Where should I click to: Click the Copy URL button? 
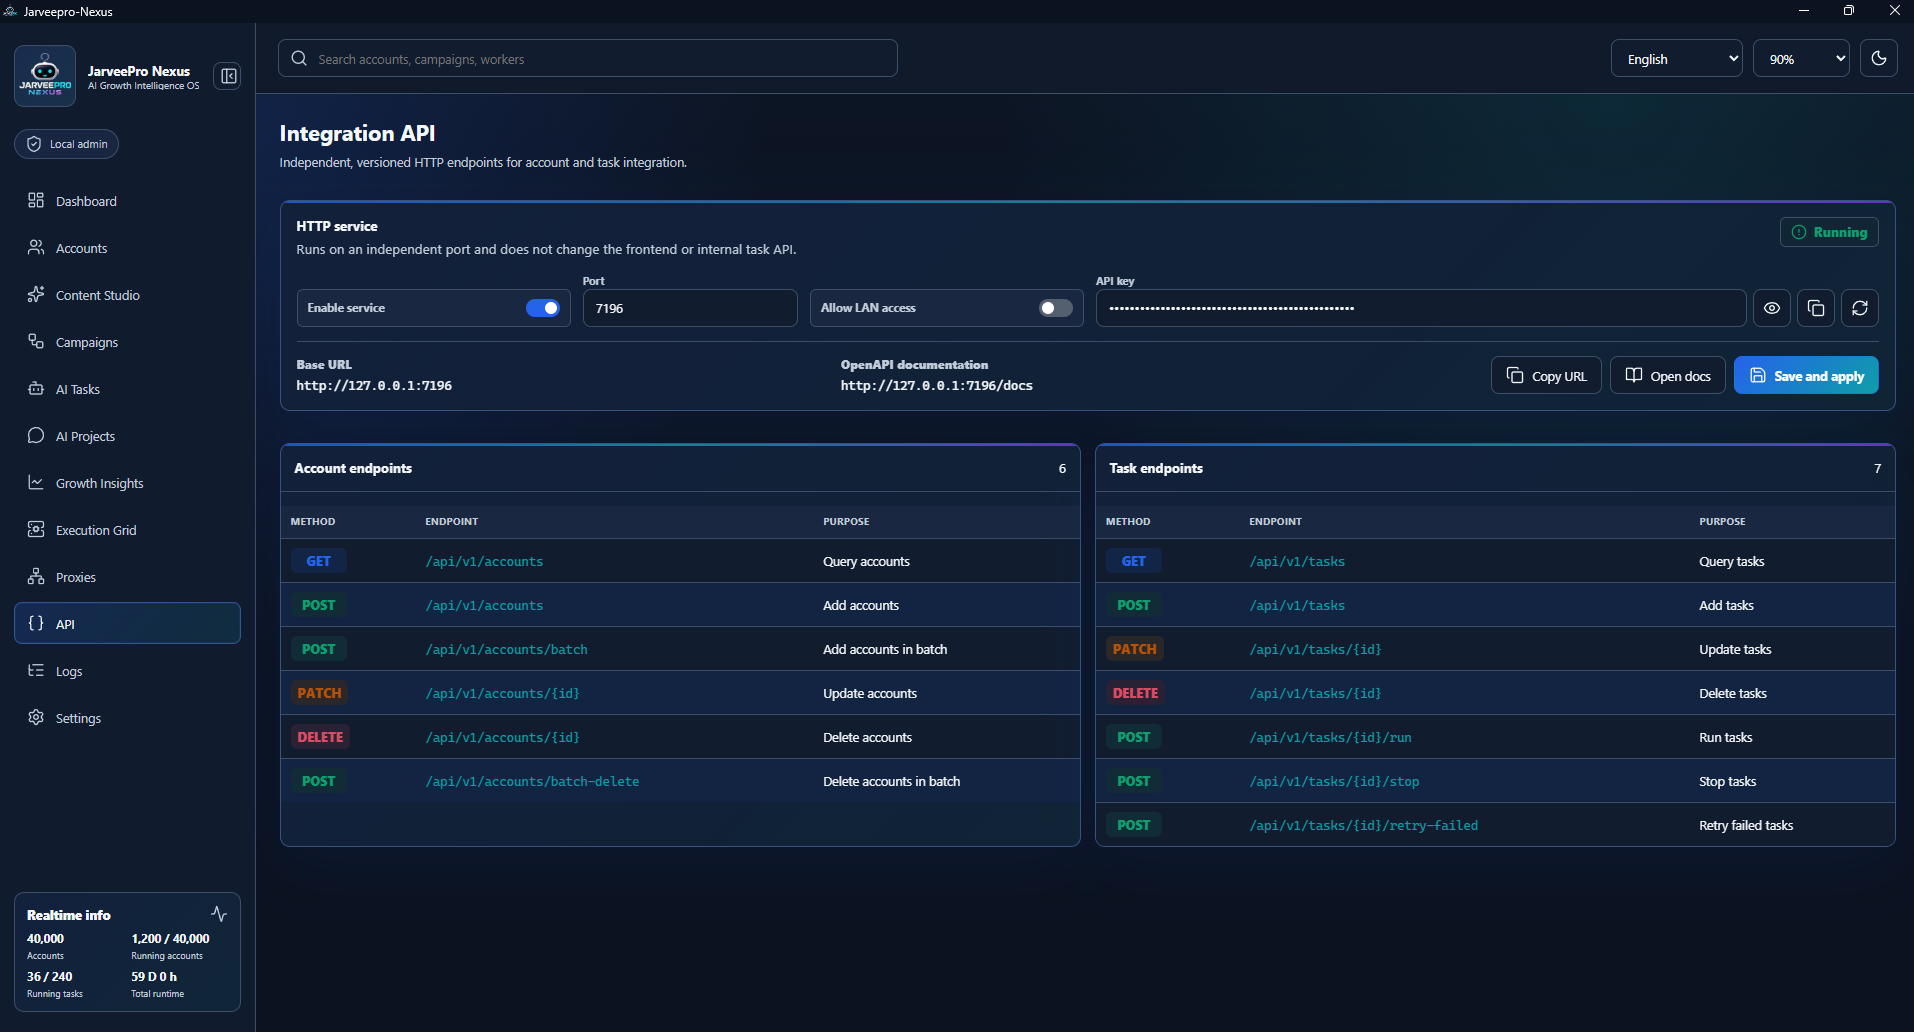pyautogui.click(x=1546, y=375)
